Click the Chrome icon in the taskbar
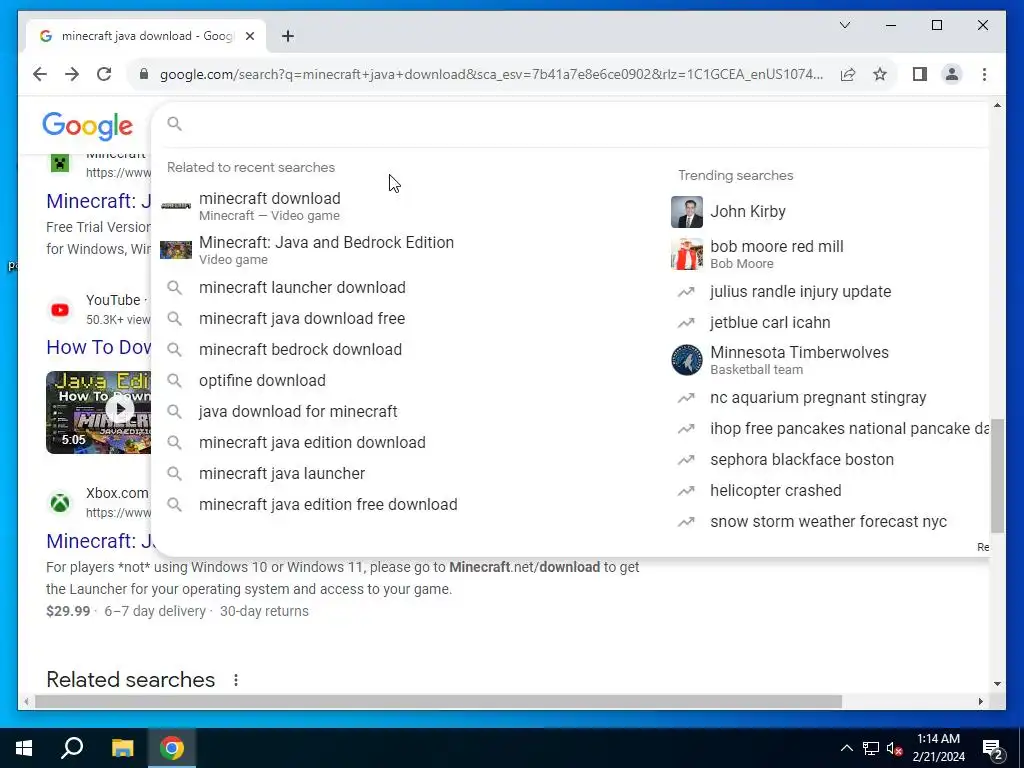1024x768 pixels. point(172,748)
